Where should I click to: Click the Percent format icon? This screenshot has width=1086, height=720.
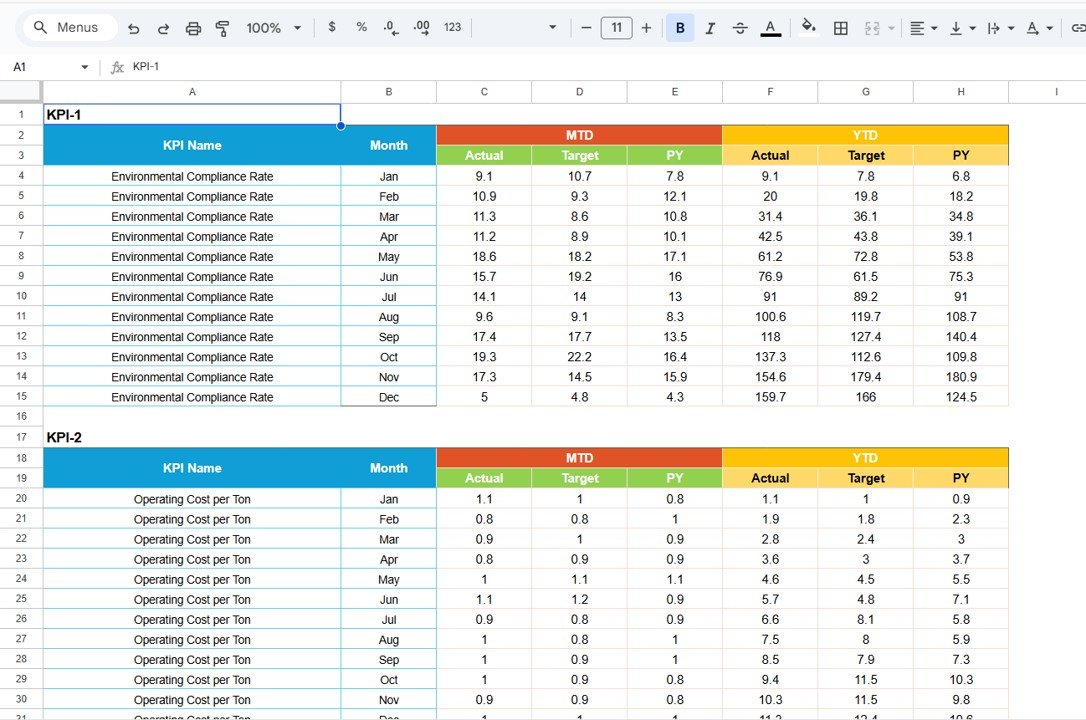361,27
